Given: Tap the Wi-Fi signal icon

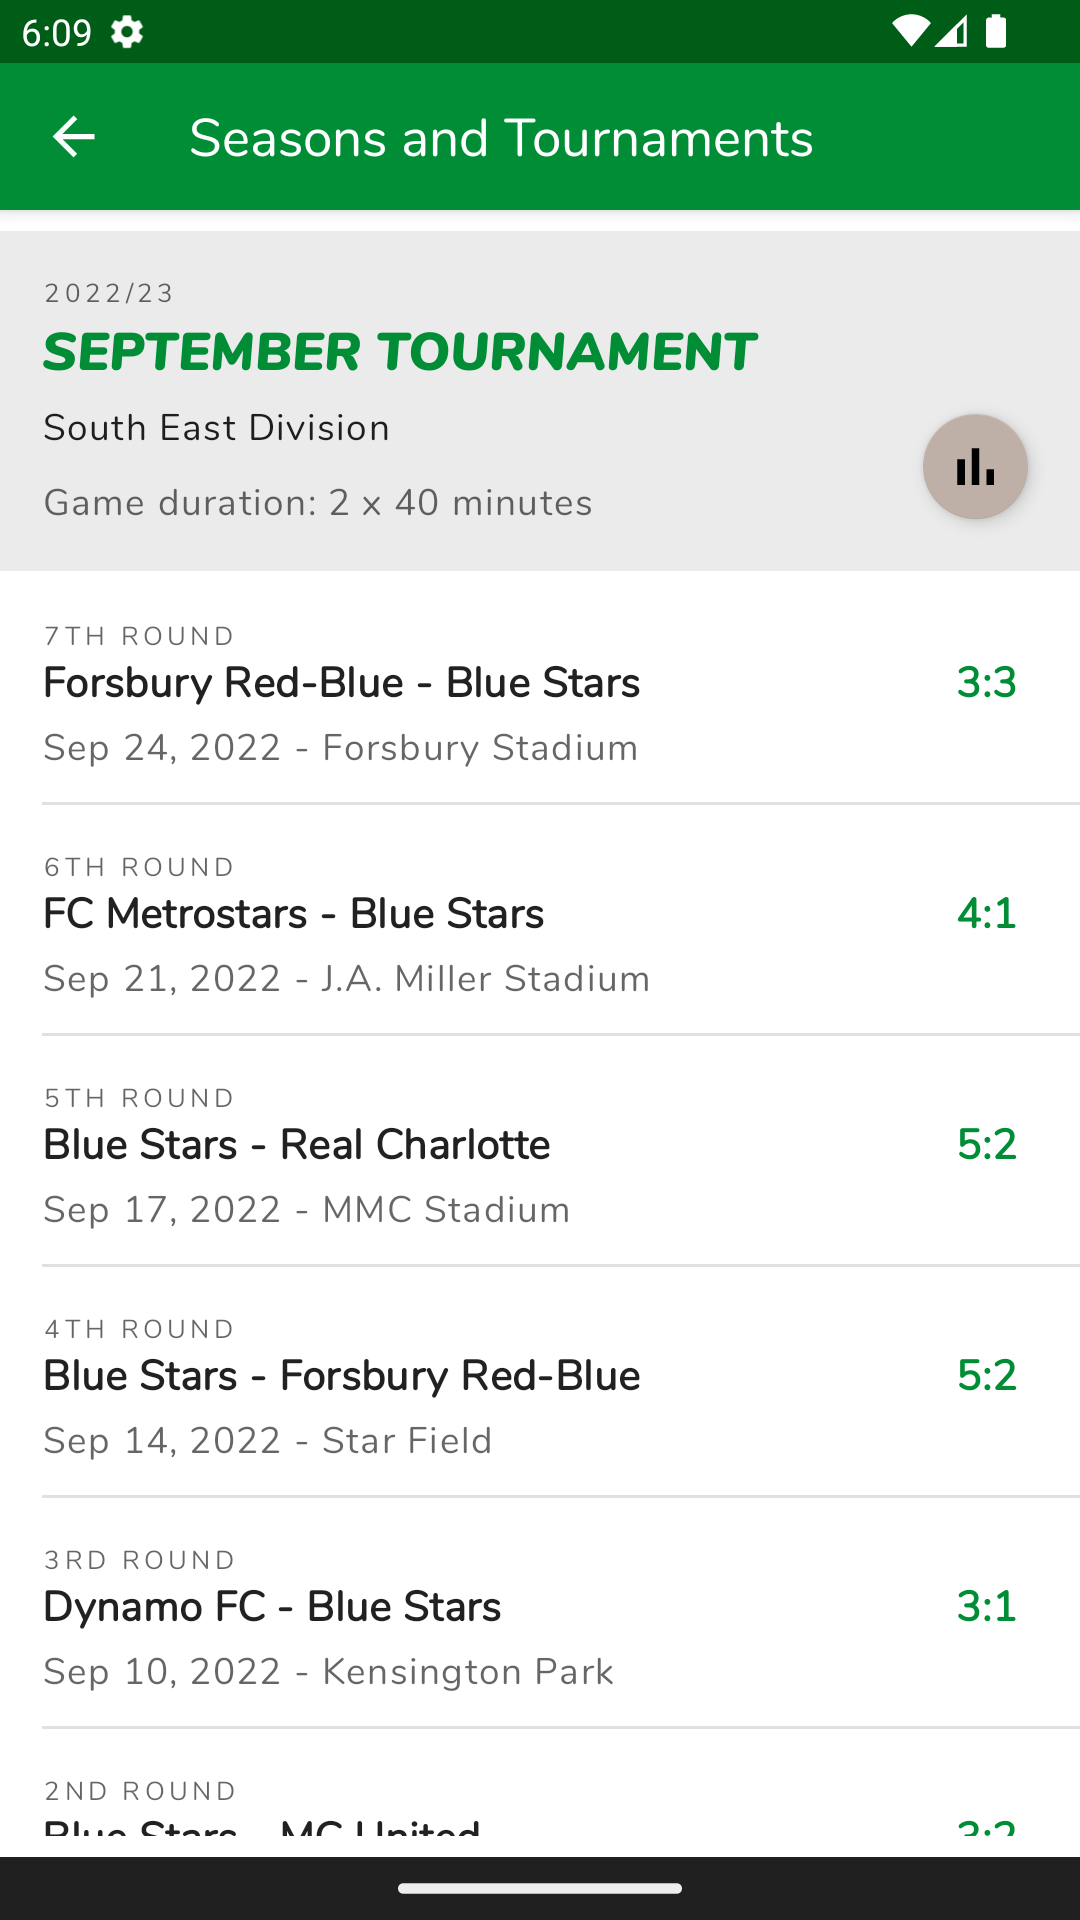Looking at the screenshot, I should point(910,32).
